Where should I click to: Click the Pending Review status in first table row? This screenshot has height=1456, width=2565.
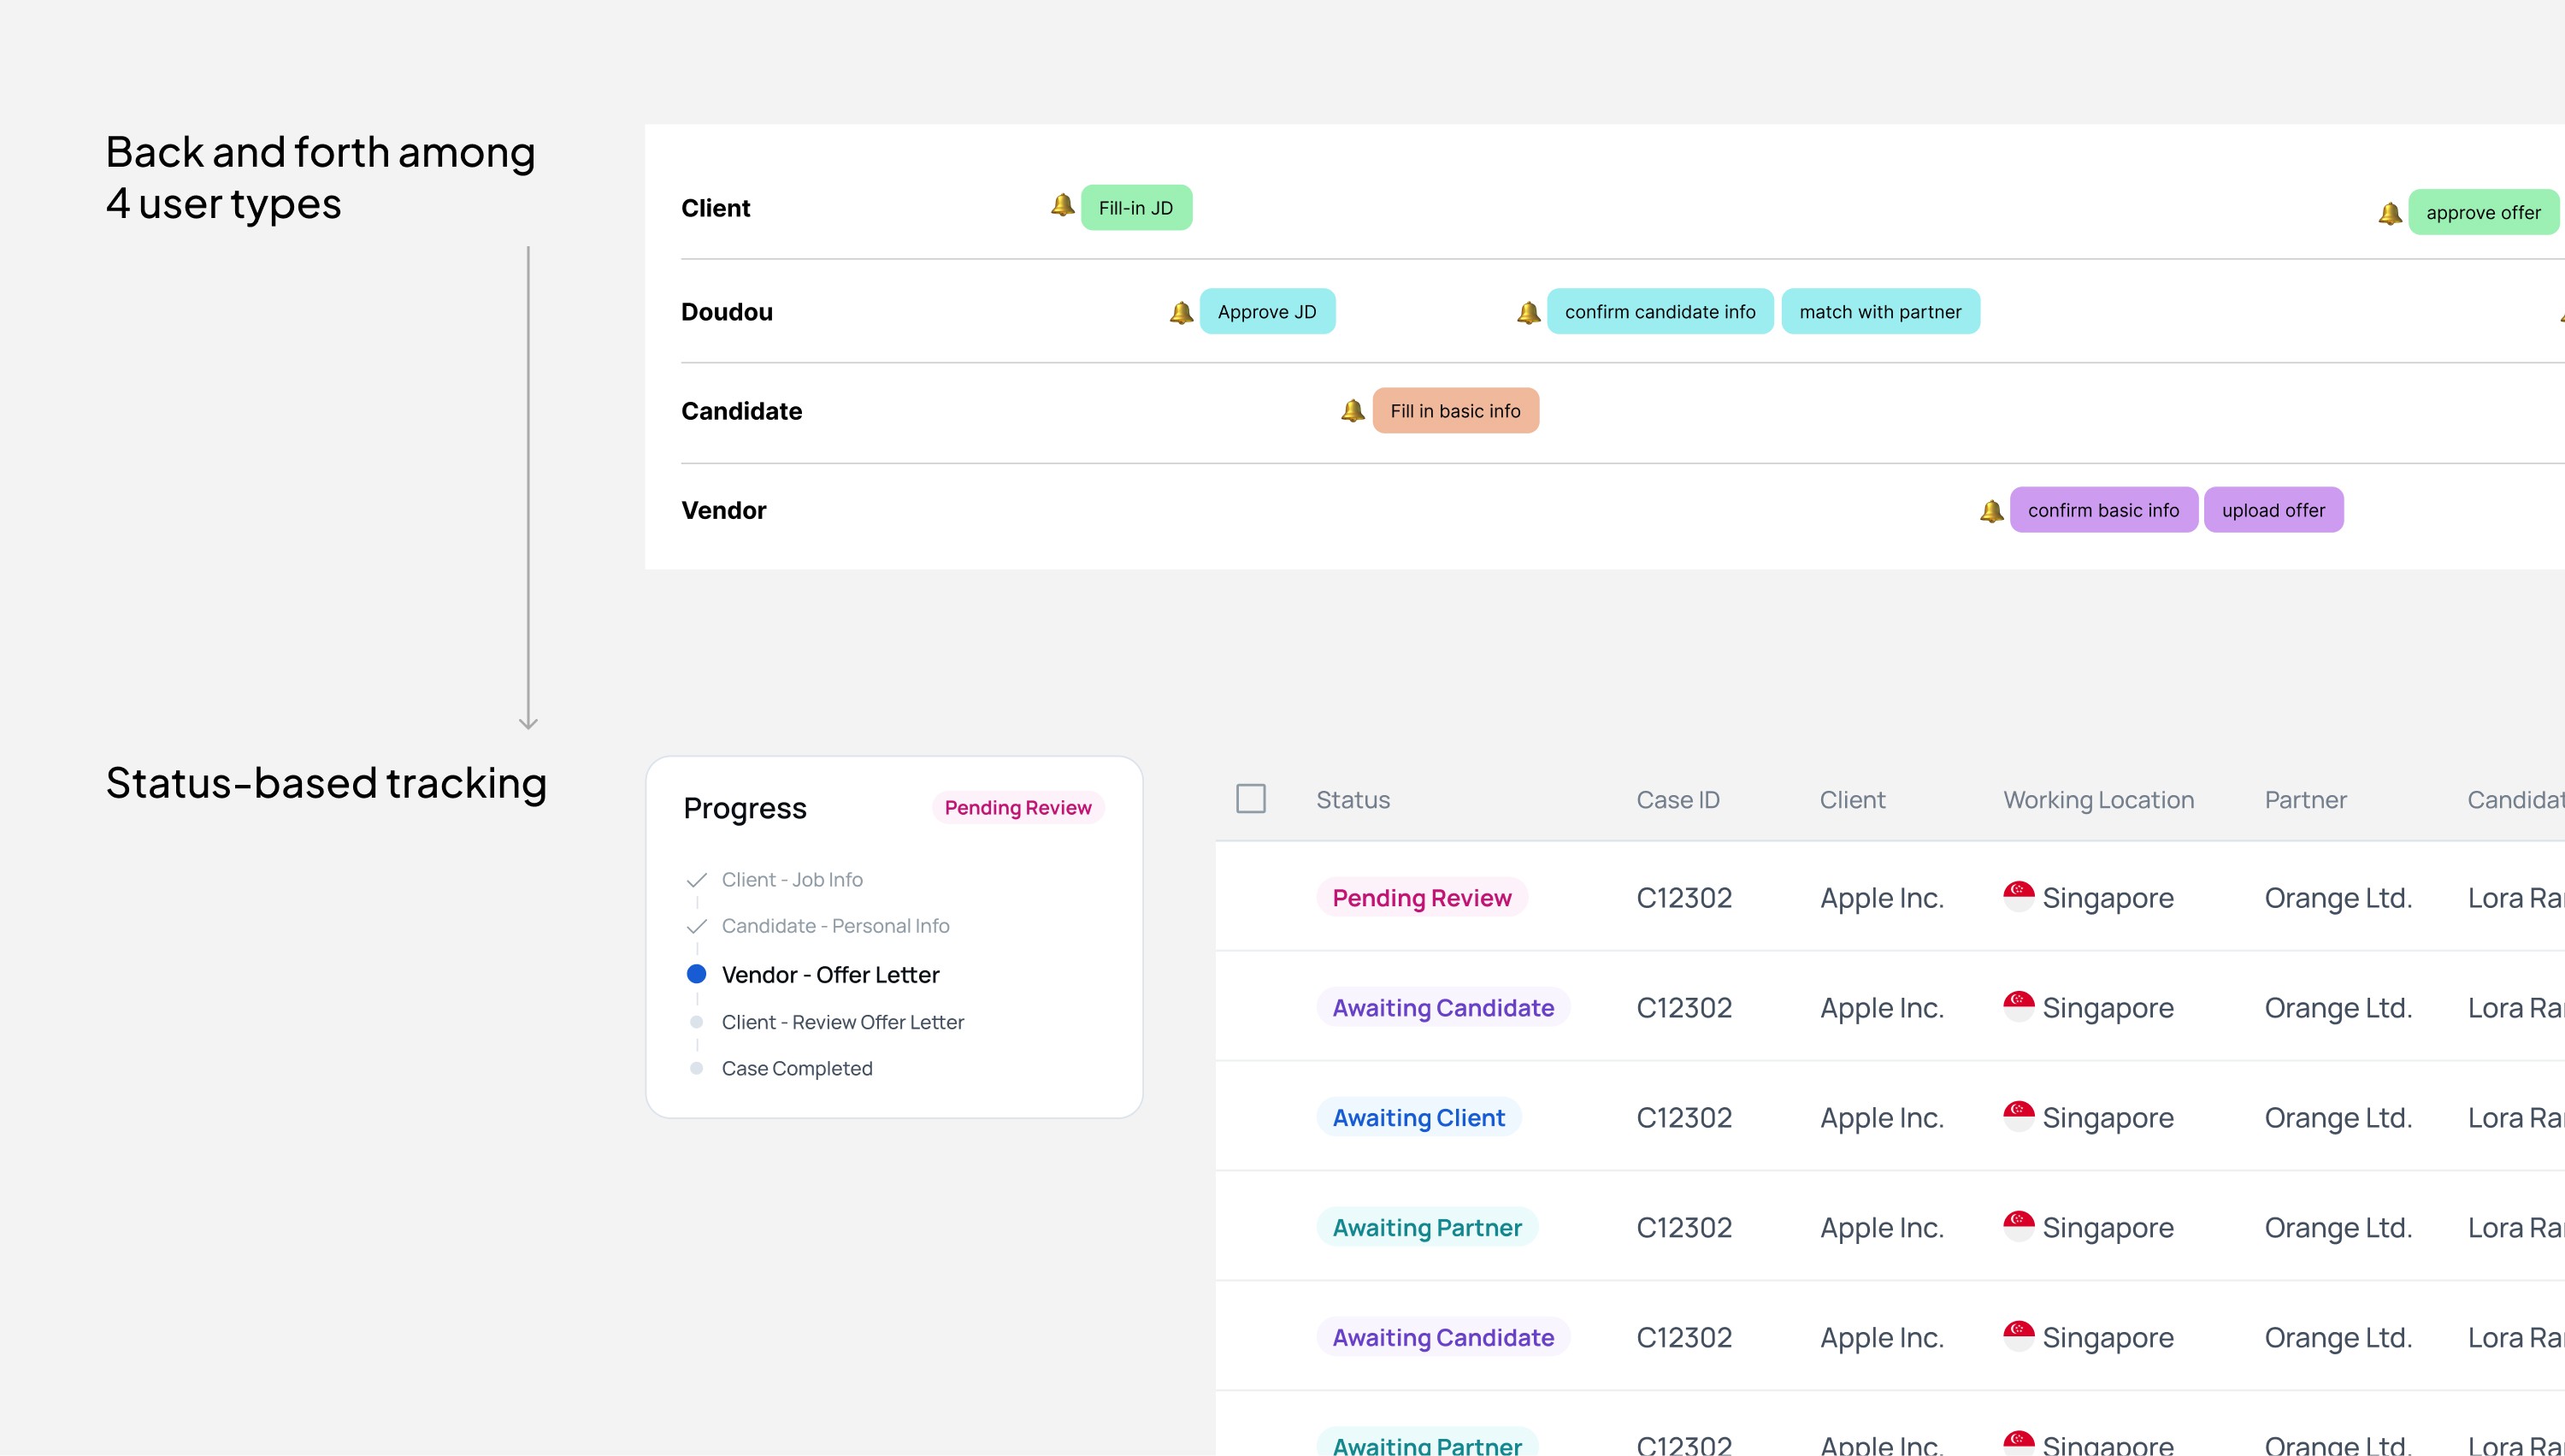[1422, 898]
